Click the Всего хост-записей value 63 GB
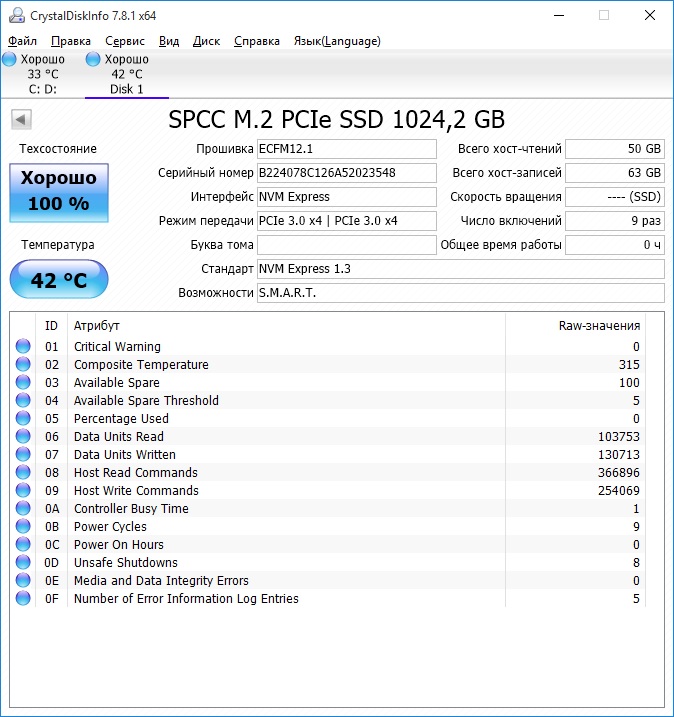674x717 pixels. (x=615, y=173)
